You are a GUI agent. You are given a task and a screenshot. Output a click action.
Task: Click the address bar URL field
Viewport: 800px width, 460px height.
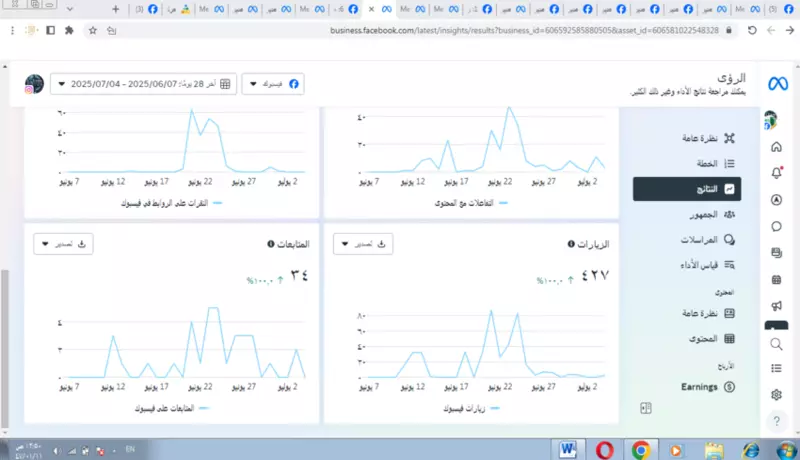tap(524, 31)
